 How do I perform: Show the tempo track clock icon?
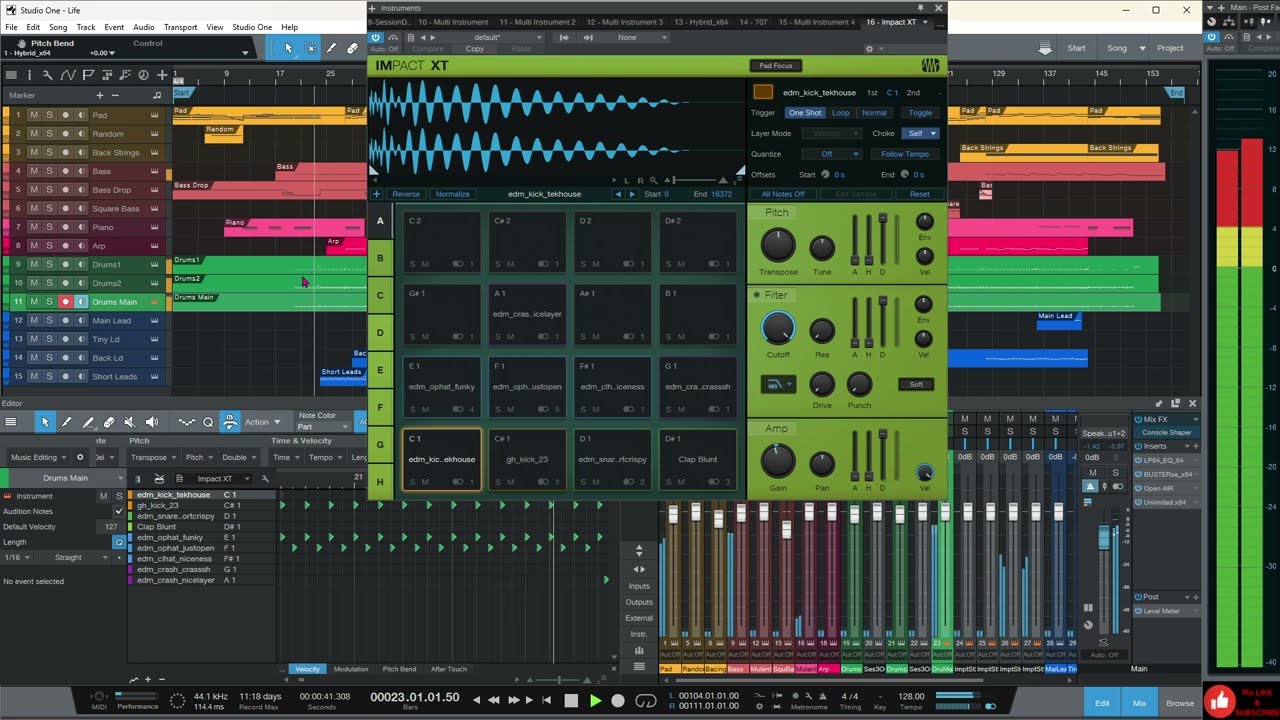click(143, 75)
